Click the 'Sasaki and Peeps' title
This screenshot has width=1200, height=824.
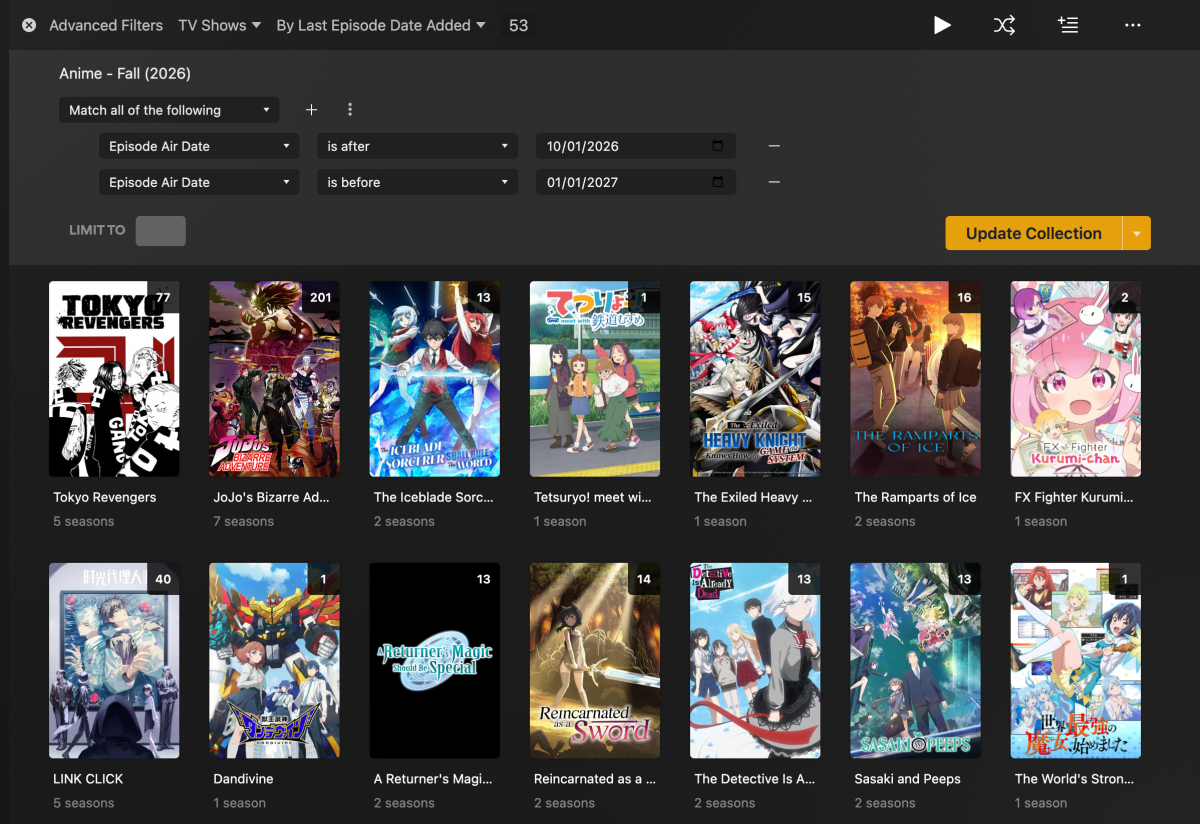[x=907, y=779]
